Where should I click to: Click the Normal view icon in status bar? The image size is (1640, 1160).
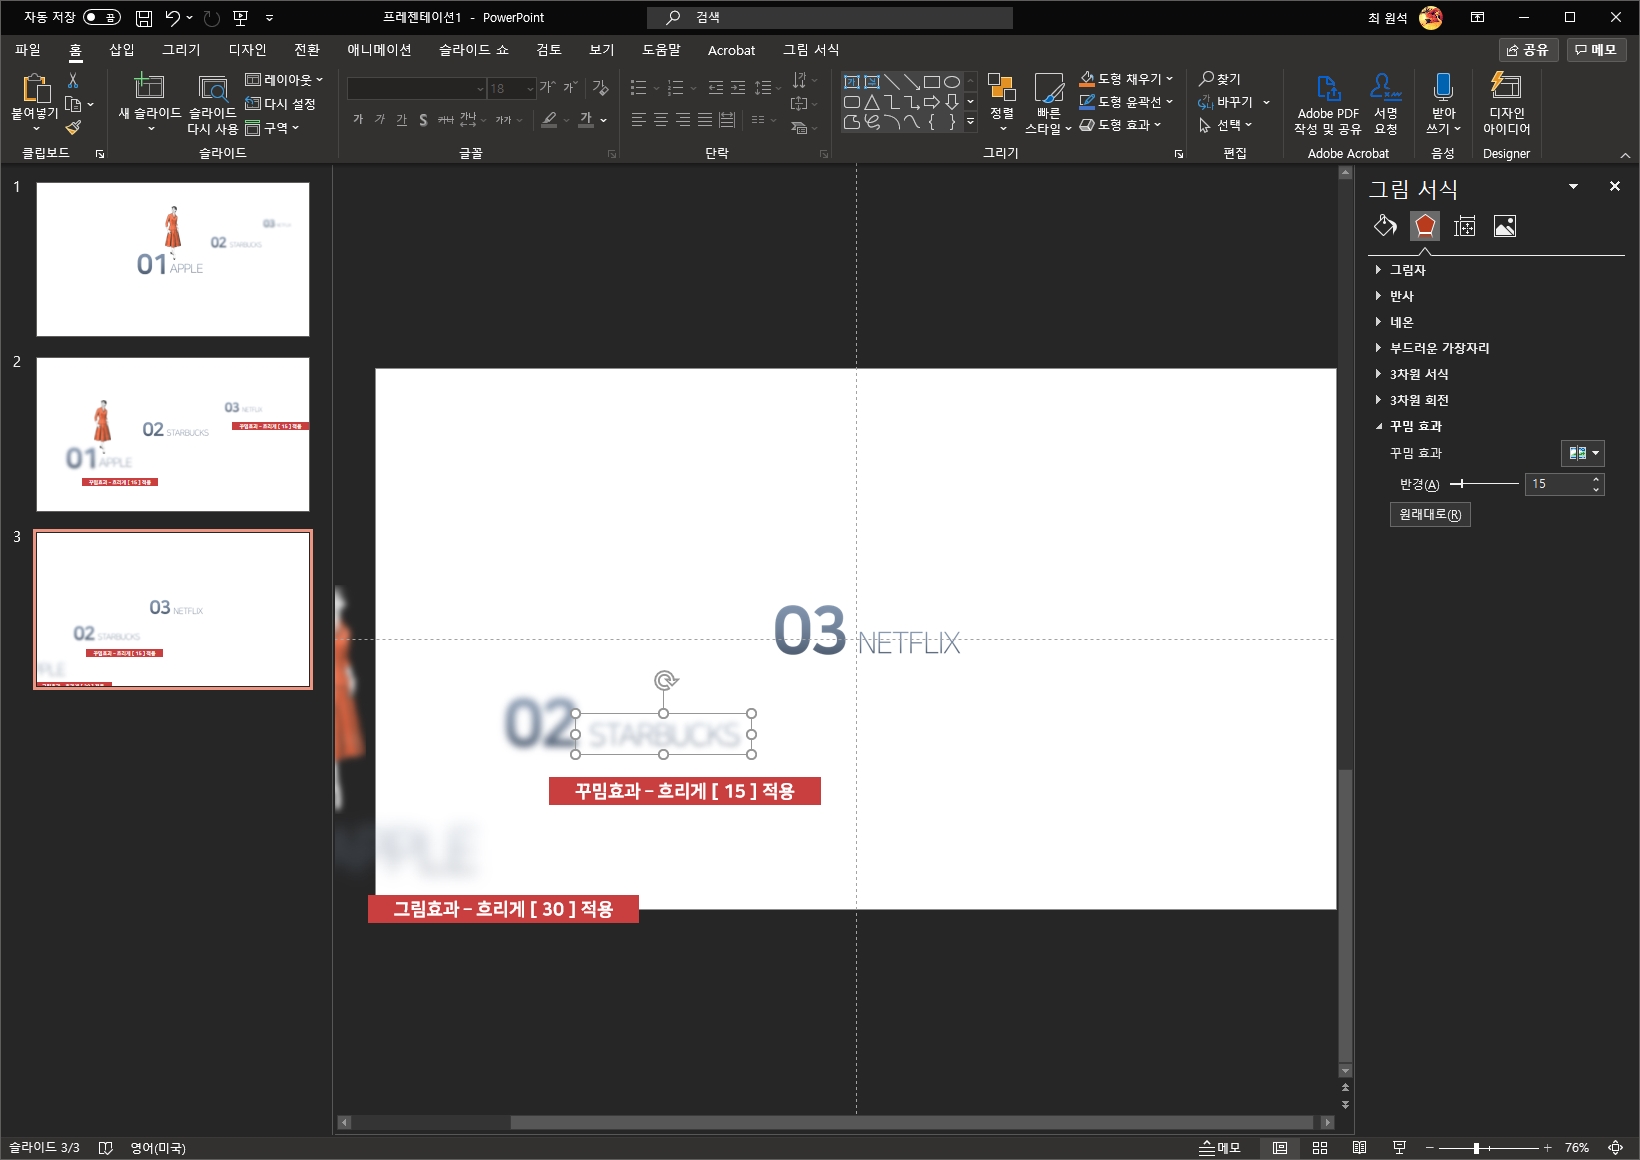tap(1280, 1148)
